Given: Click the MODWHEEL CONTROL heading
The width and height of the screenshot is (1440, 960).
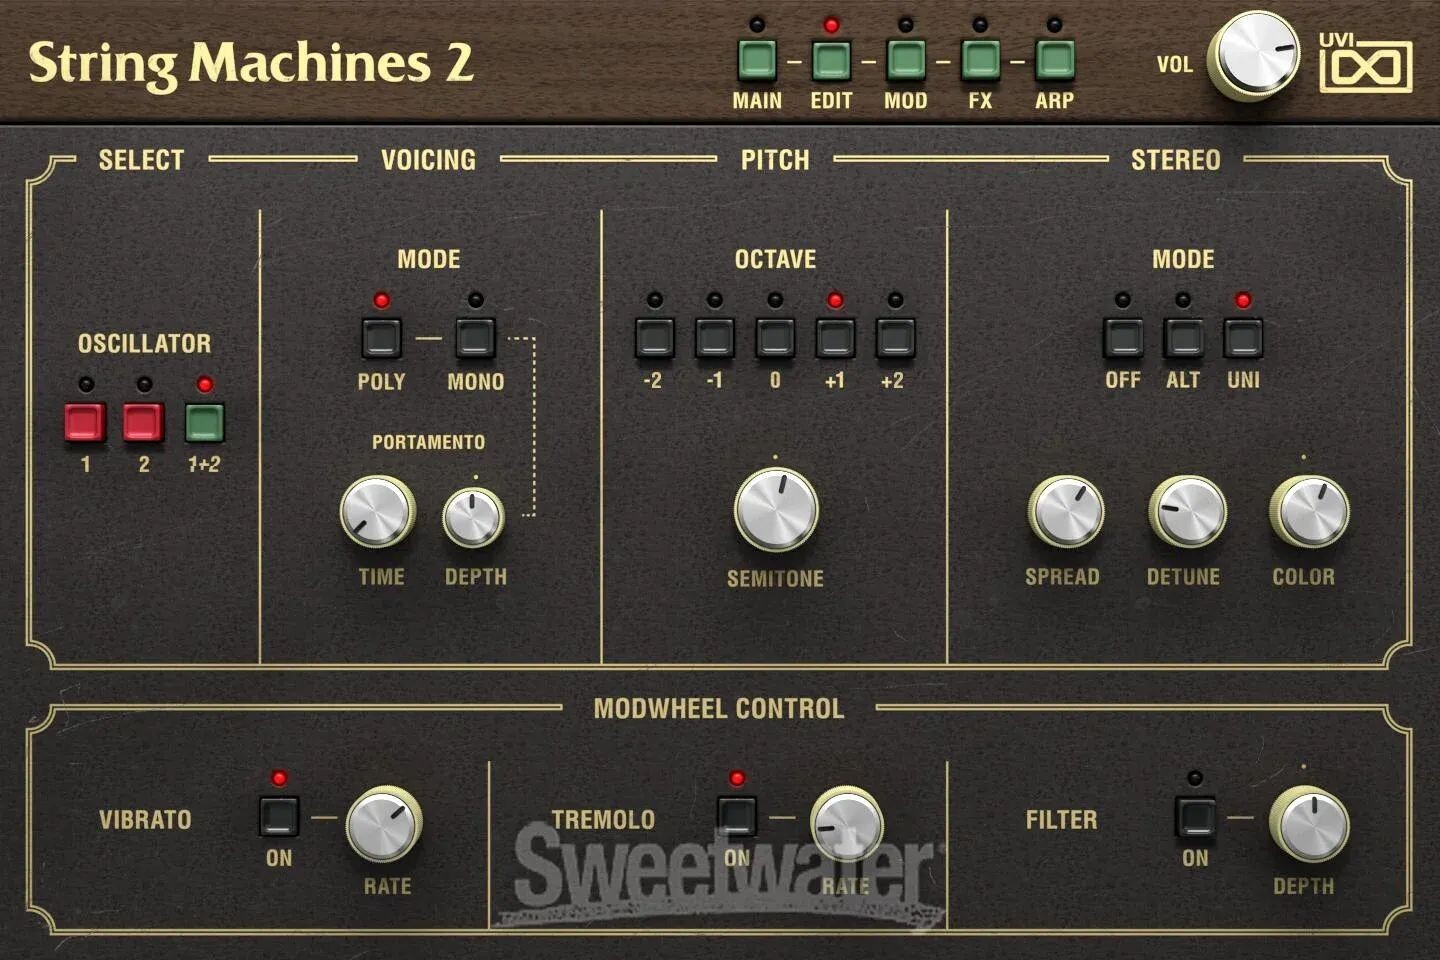Looking at the screenshot, I should pyautogui.click(x=719, y=709).
